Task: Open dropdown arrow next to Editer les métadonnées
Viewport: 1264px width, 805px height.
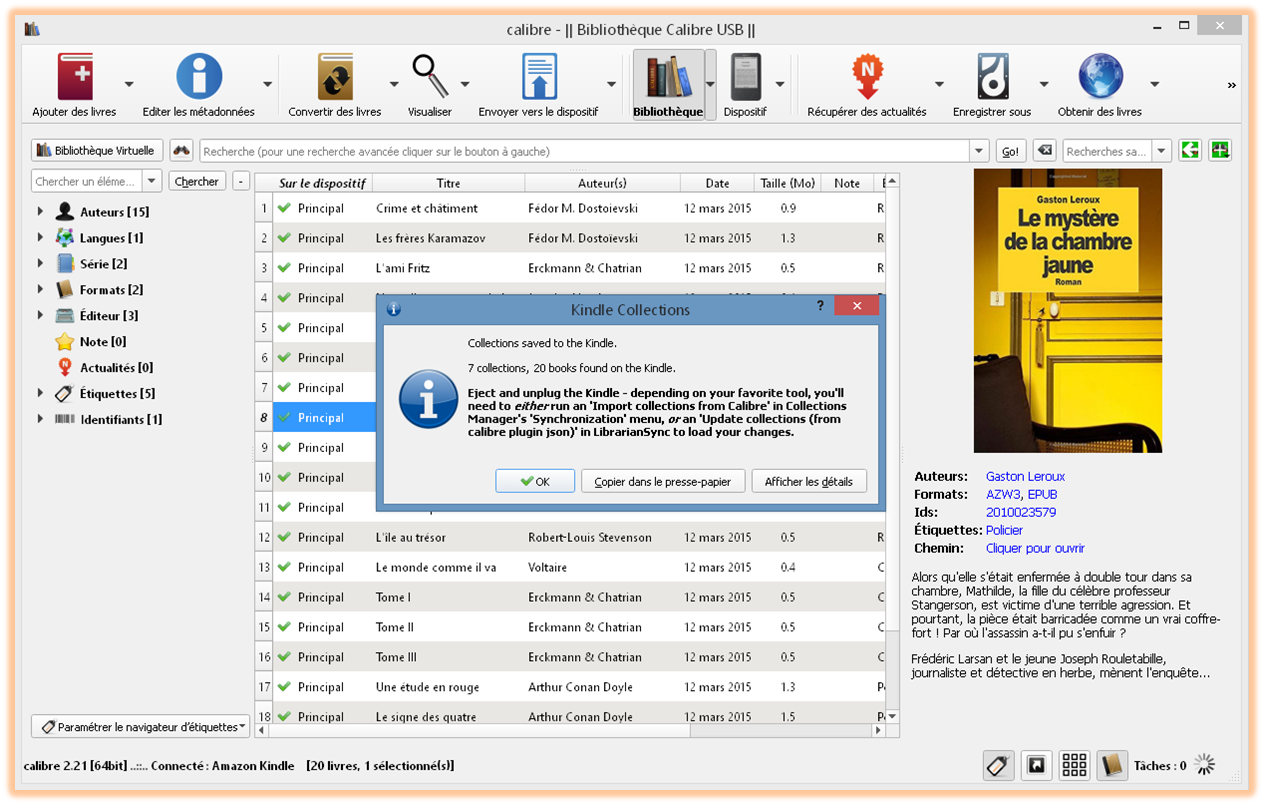Action: (x=267, y=84)
